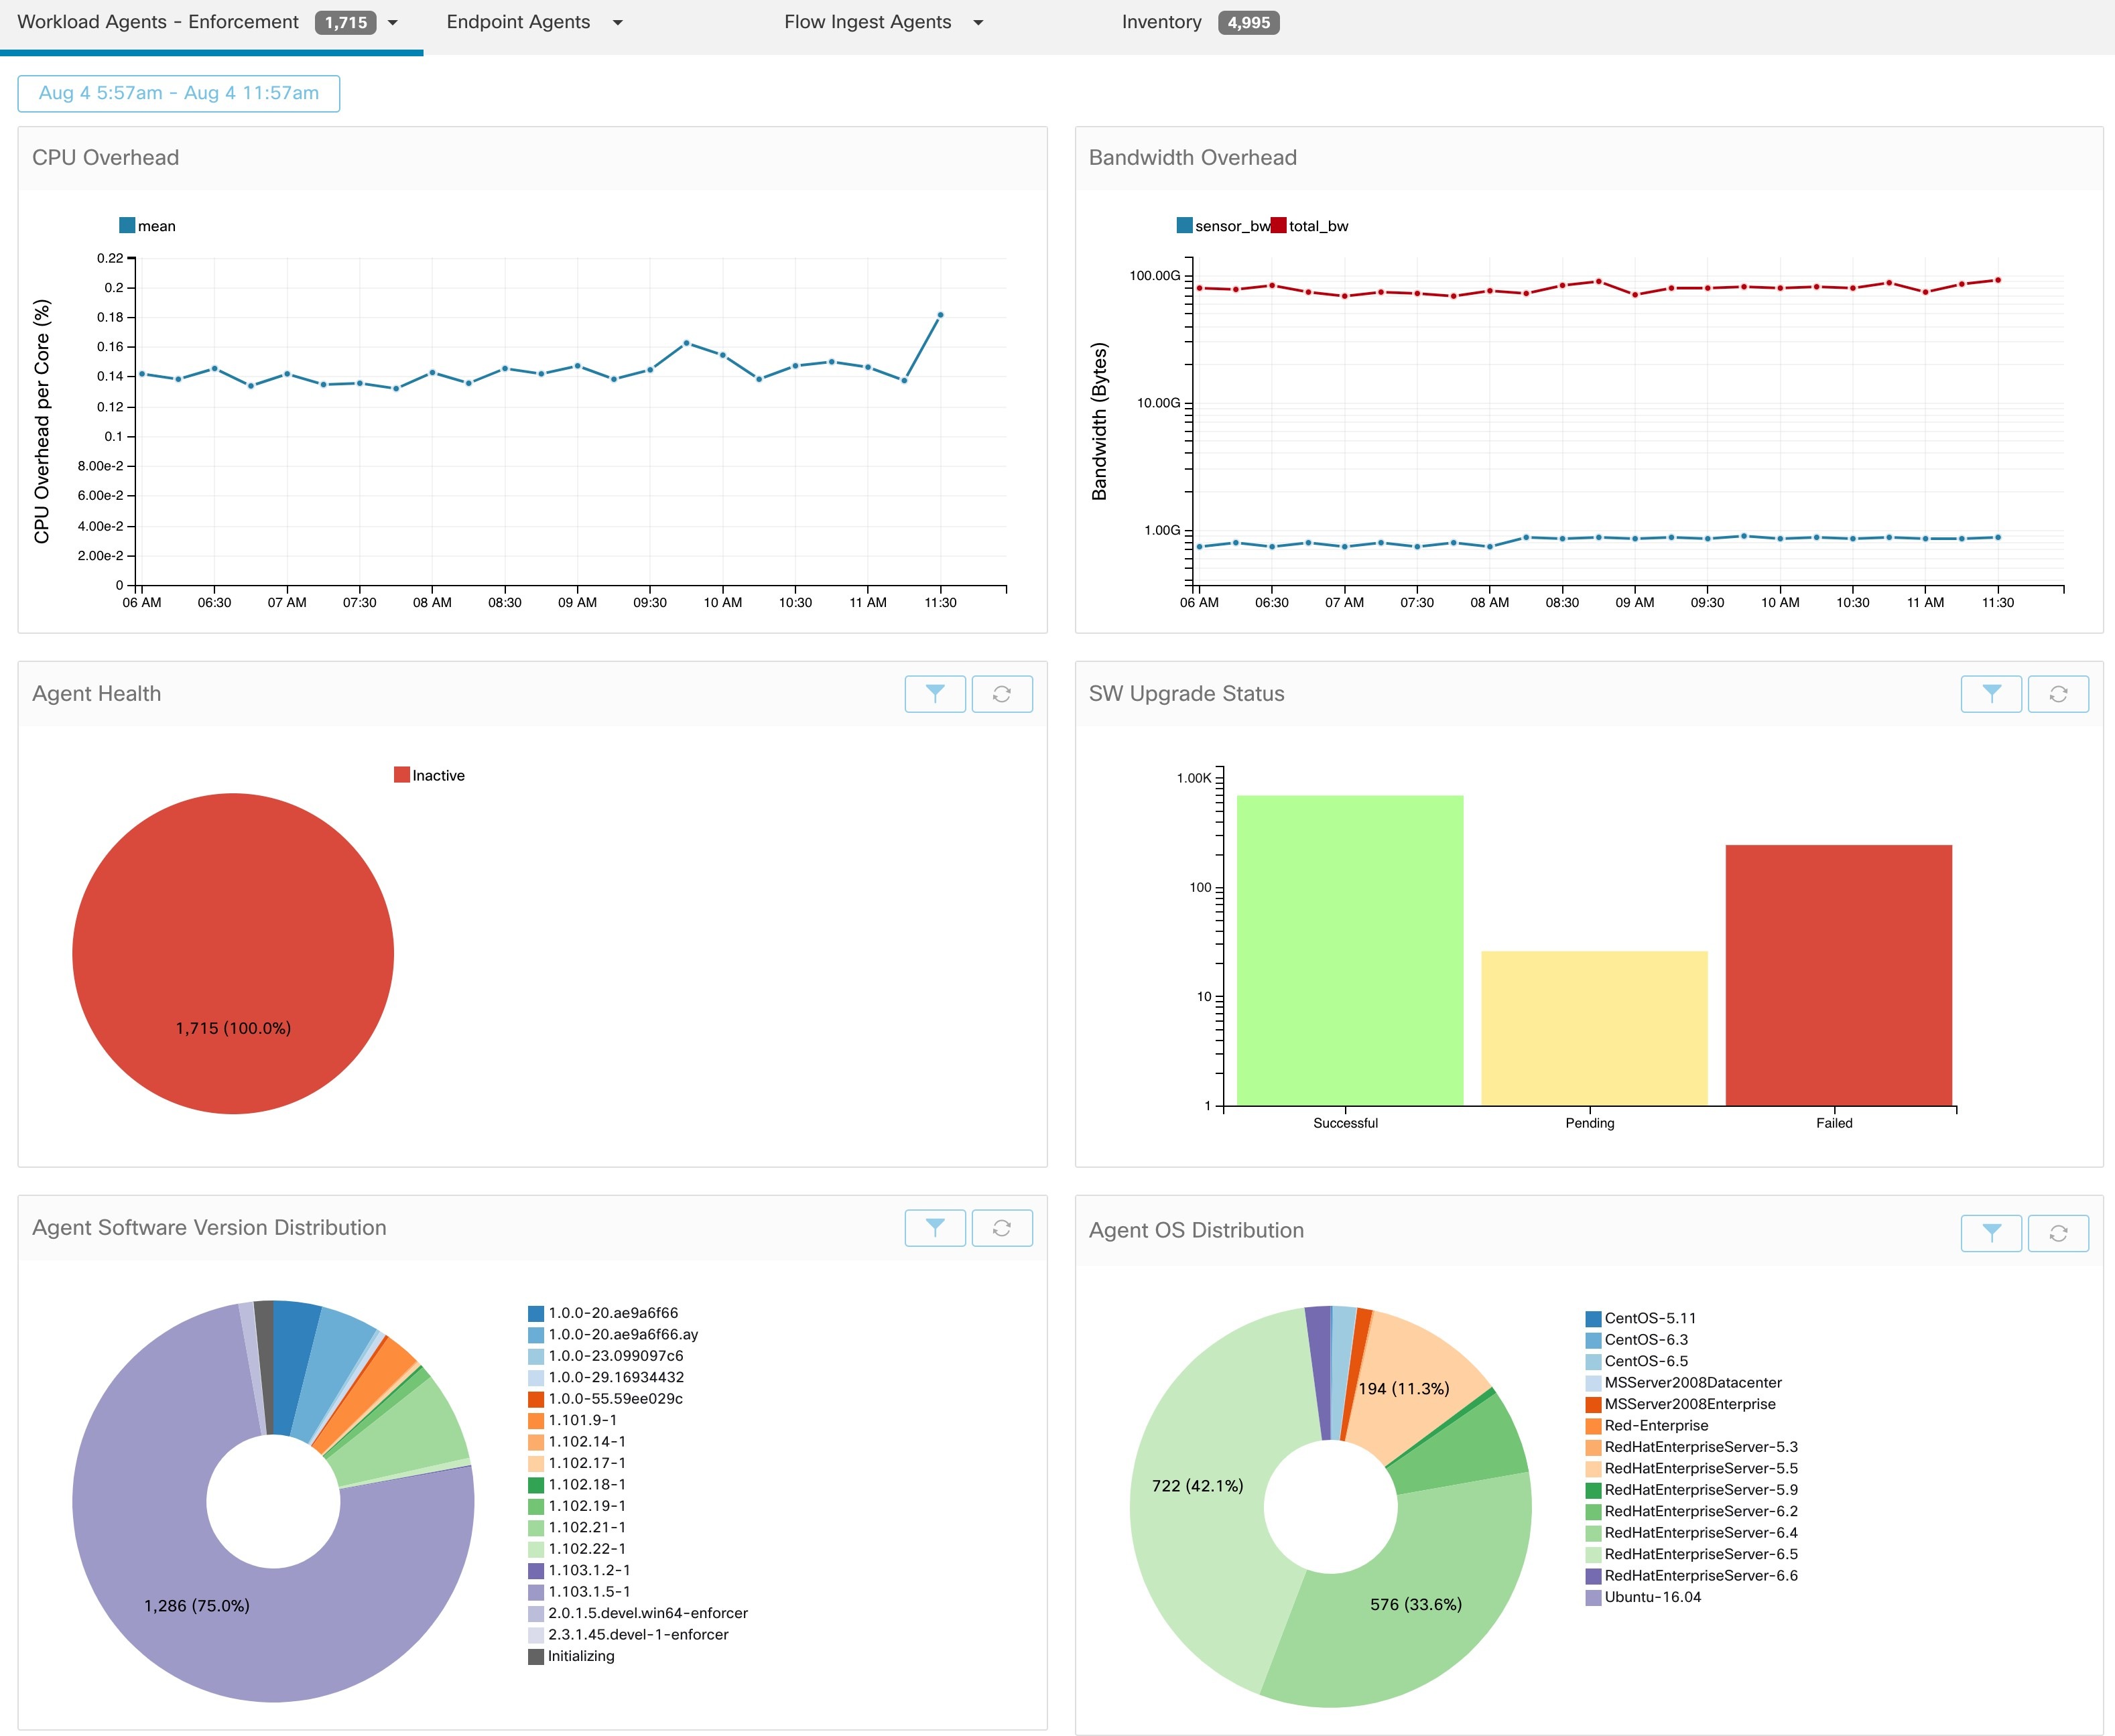The image size is (2115, 1736).
Task: Toggle sensor_bw series legend swatch
Action: coord(1185,225)
